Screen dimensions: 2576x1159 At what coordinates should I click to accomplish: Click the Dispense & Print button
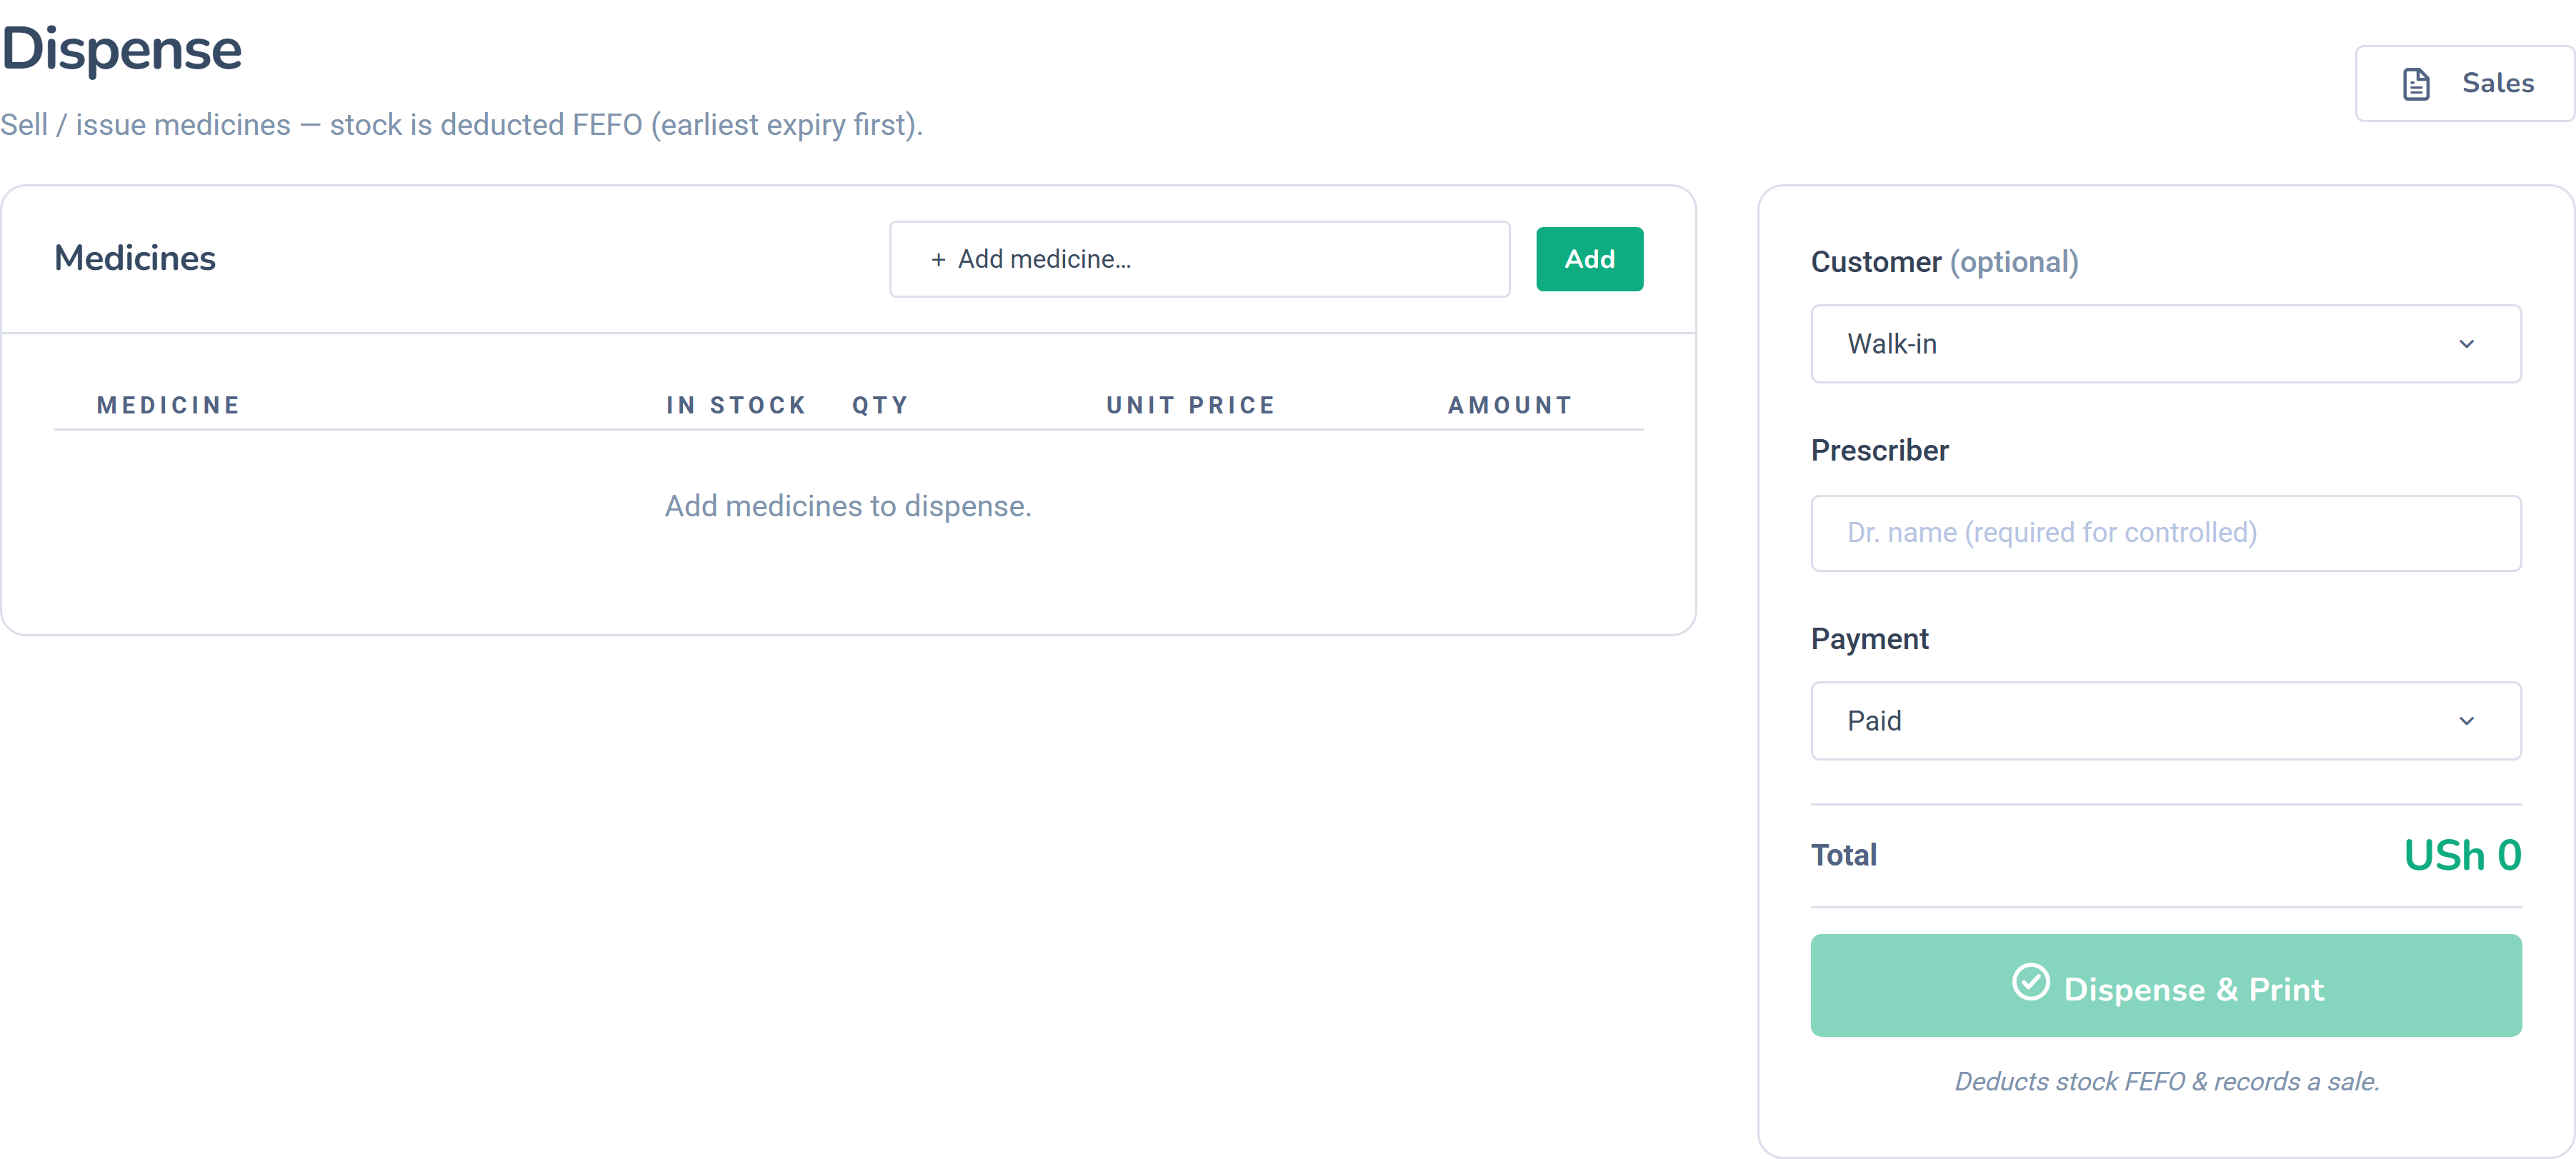(x=2165, y=985)
